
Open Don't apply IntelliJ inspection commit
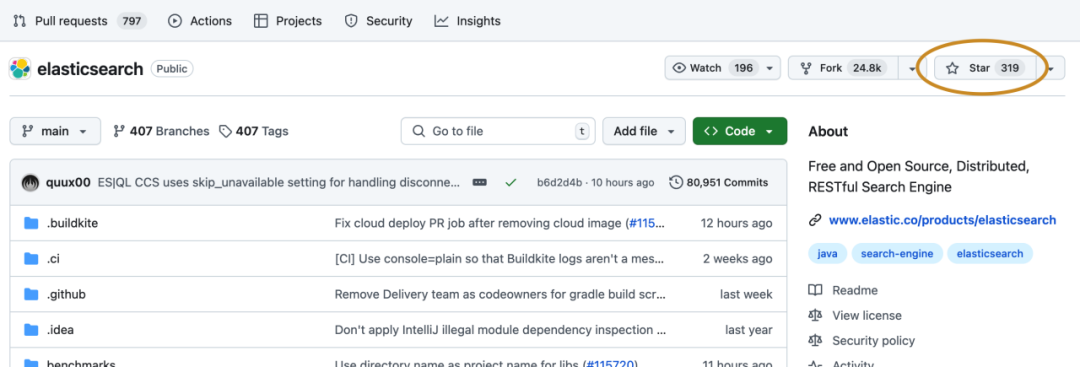(501, 330)
